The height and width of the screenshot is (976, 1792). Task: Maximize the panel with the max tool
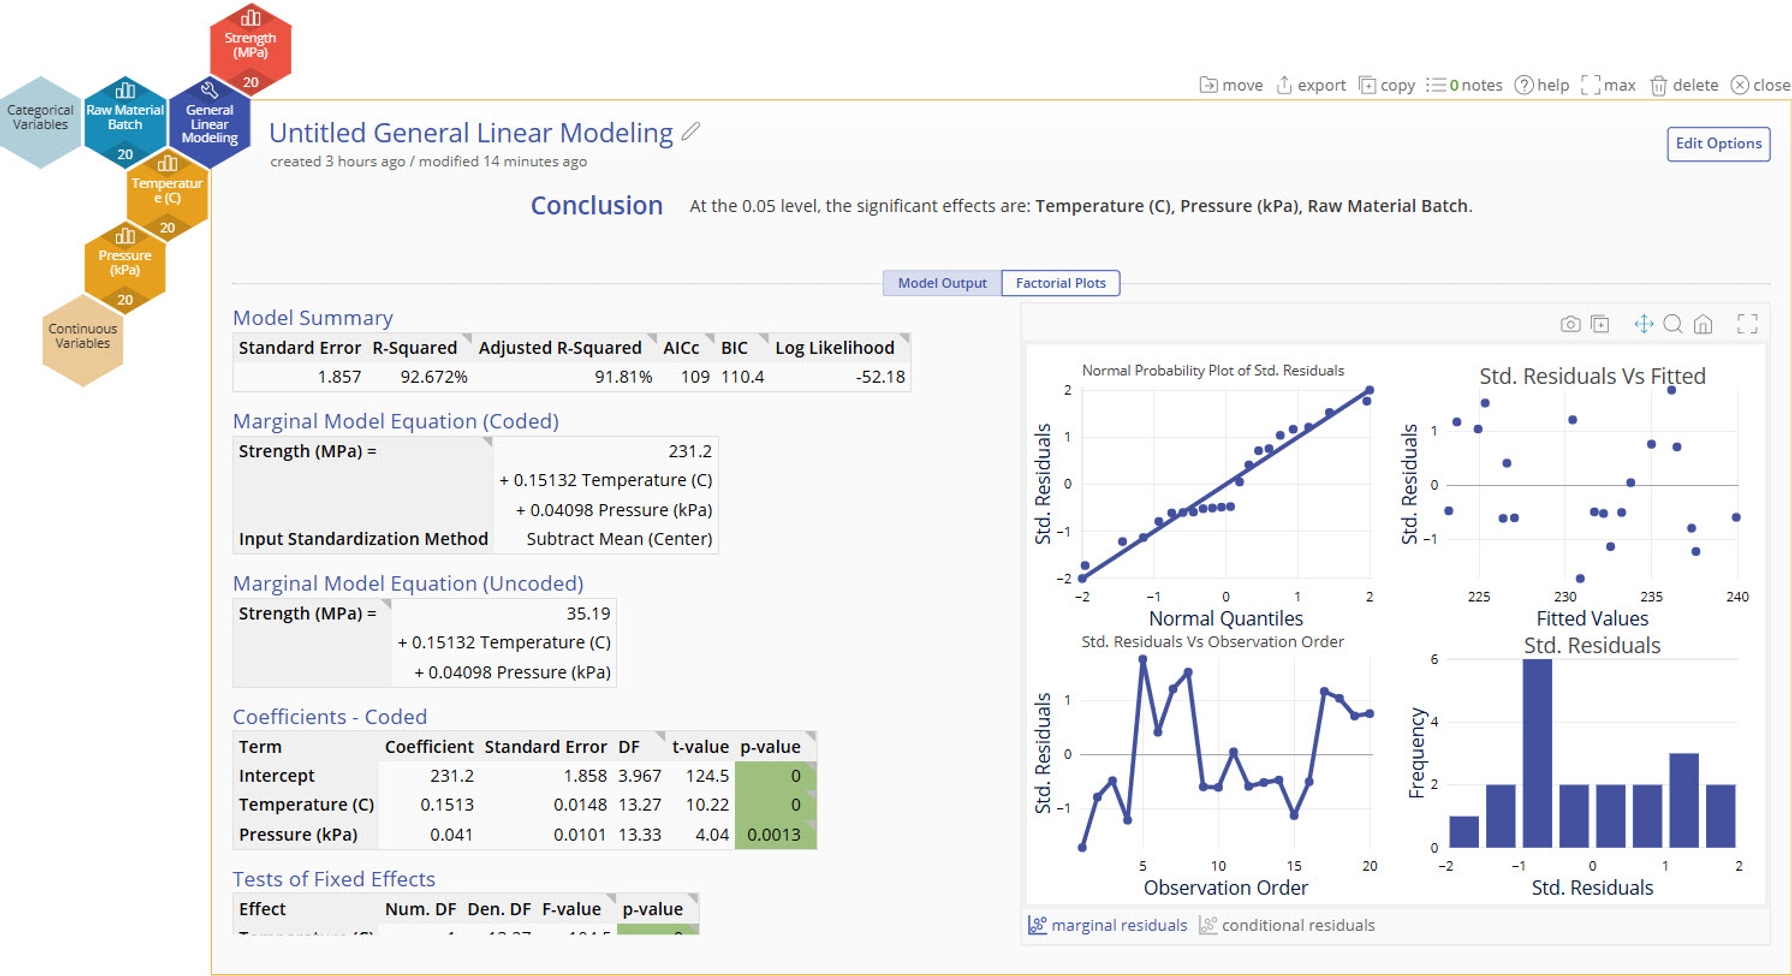point(1608,85)
